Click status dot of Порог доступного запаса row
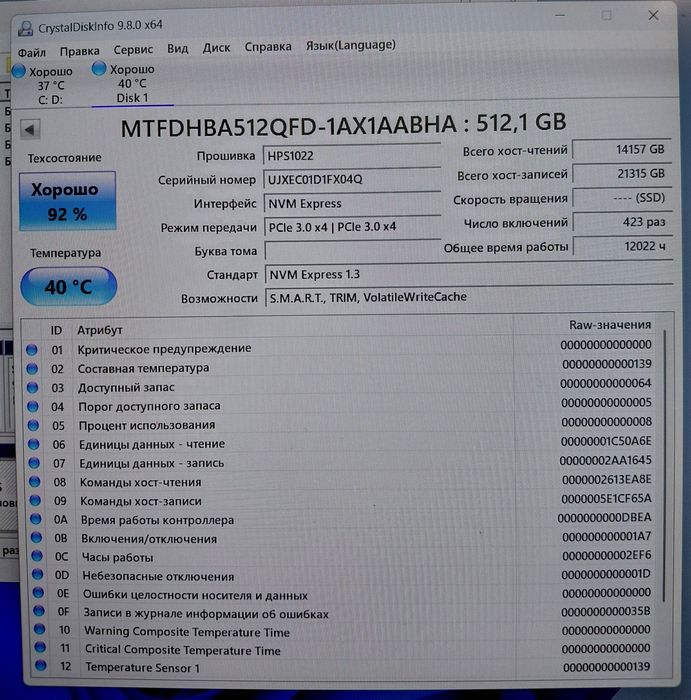The height and width of the screenshot is (700, 691). pyautogui.click(x=33, y=407)
